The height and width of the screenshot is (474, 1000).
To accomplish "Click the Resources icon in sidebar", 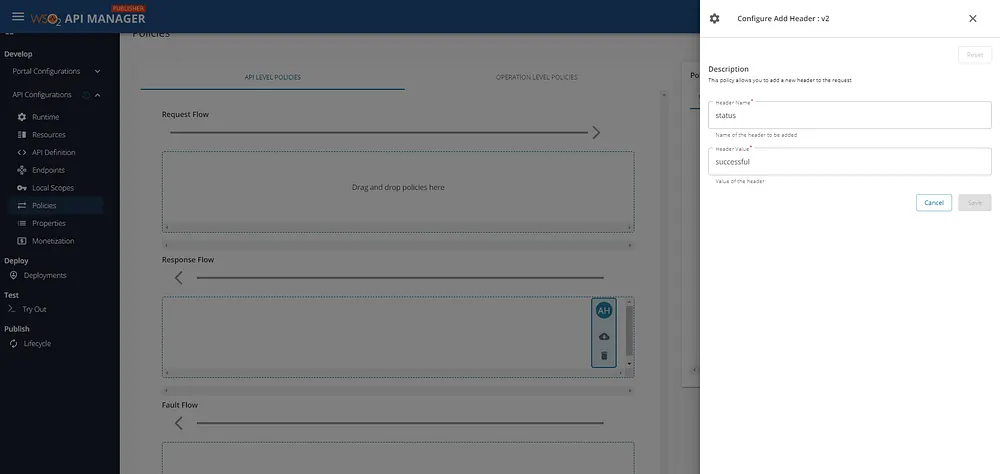I will coord(22,135).
